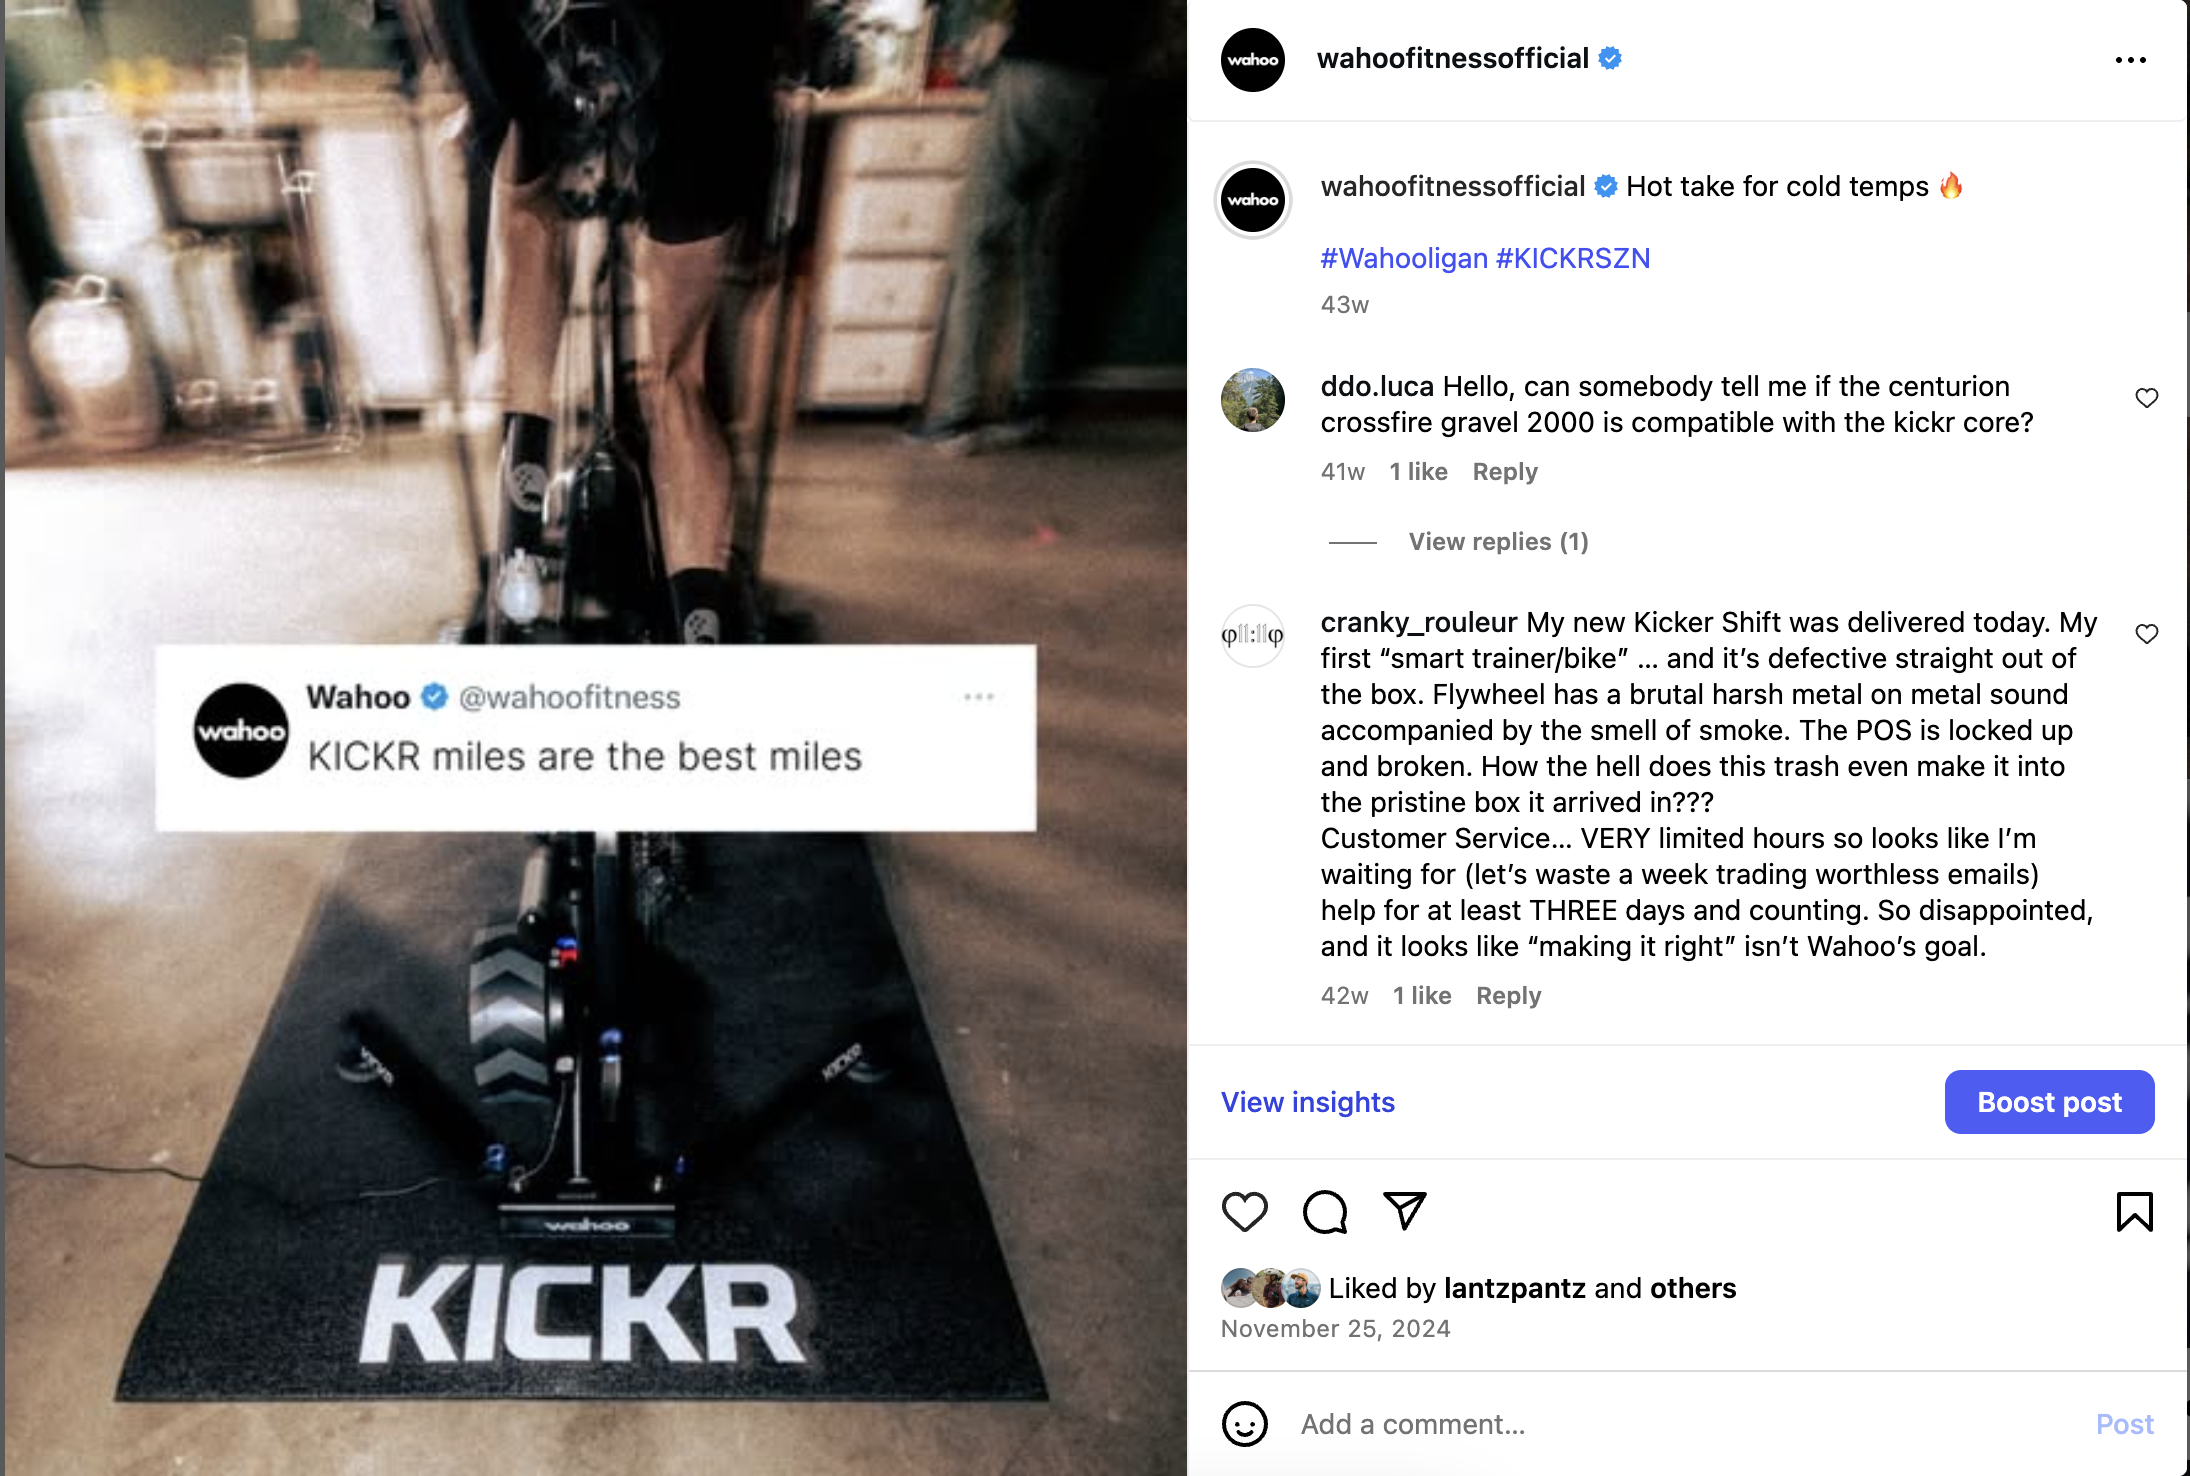Like cranky_rouleur's comment
Screen dimensions: 2190x1476
pos(2147,634)
